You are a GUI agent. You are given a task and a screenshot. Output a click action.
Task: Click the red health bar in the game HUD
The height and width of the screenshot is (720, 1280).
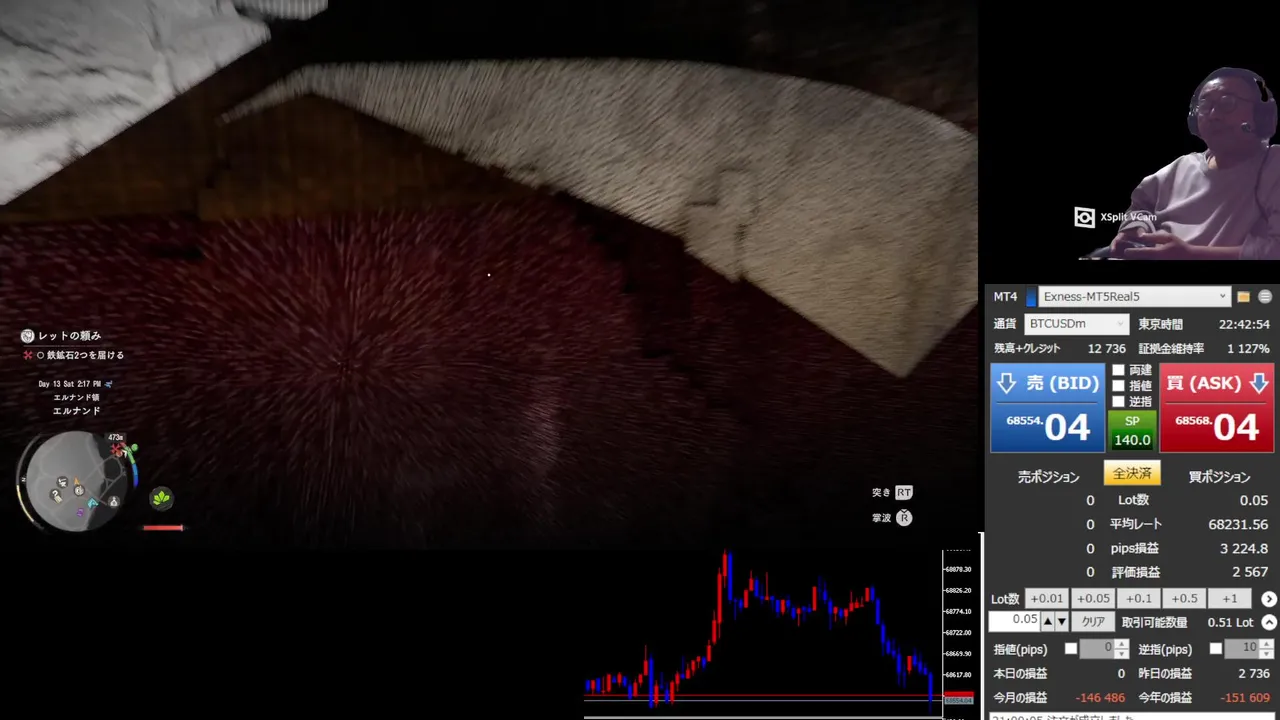pos(163,527)
